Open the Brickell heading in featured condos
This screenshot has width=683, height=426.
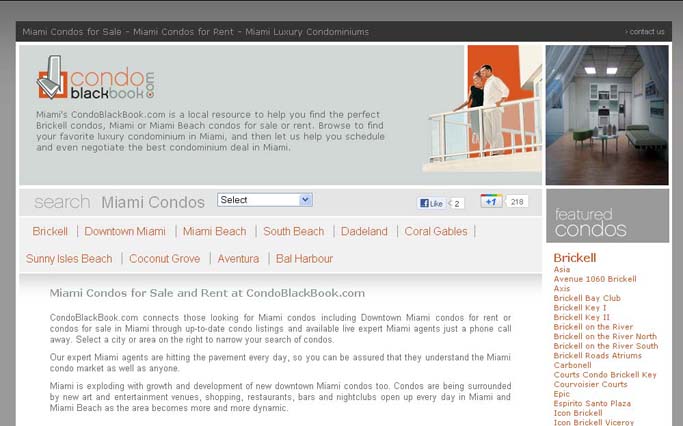[x=575, y=258]
